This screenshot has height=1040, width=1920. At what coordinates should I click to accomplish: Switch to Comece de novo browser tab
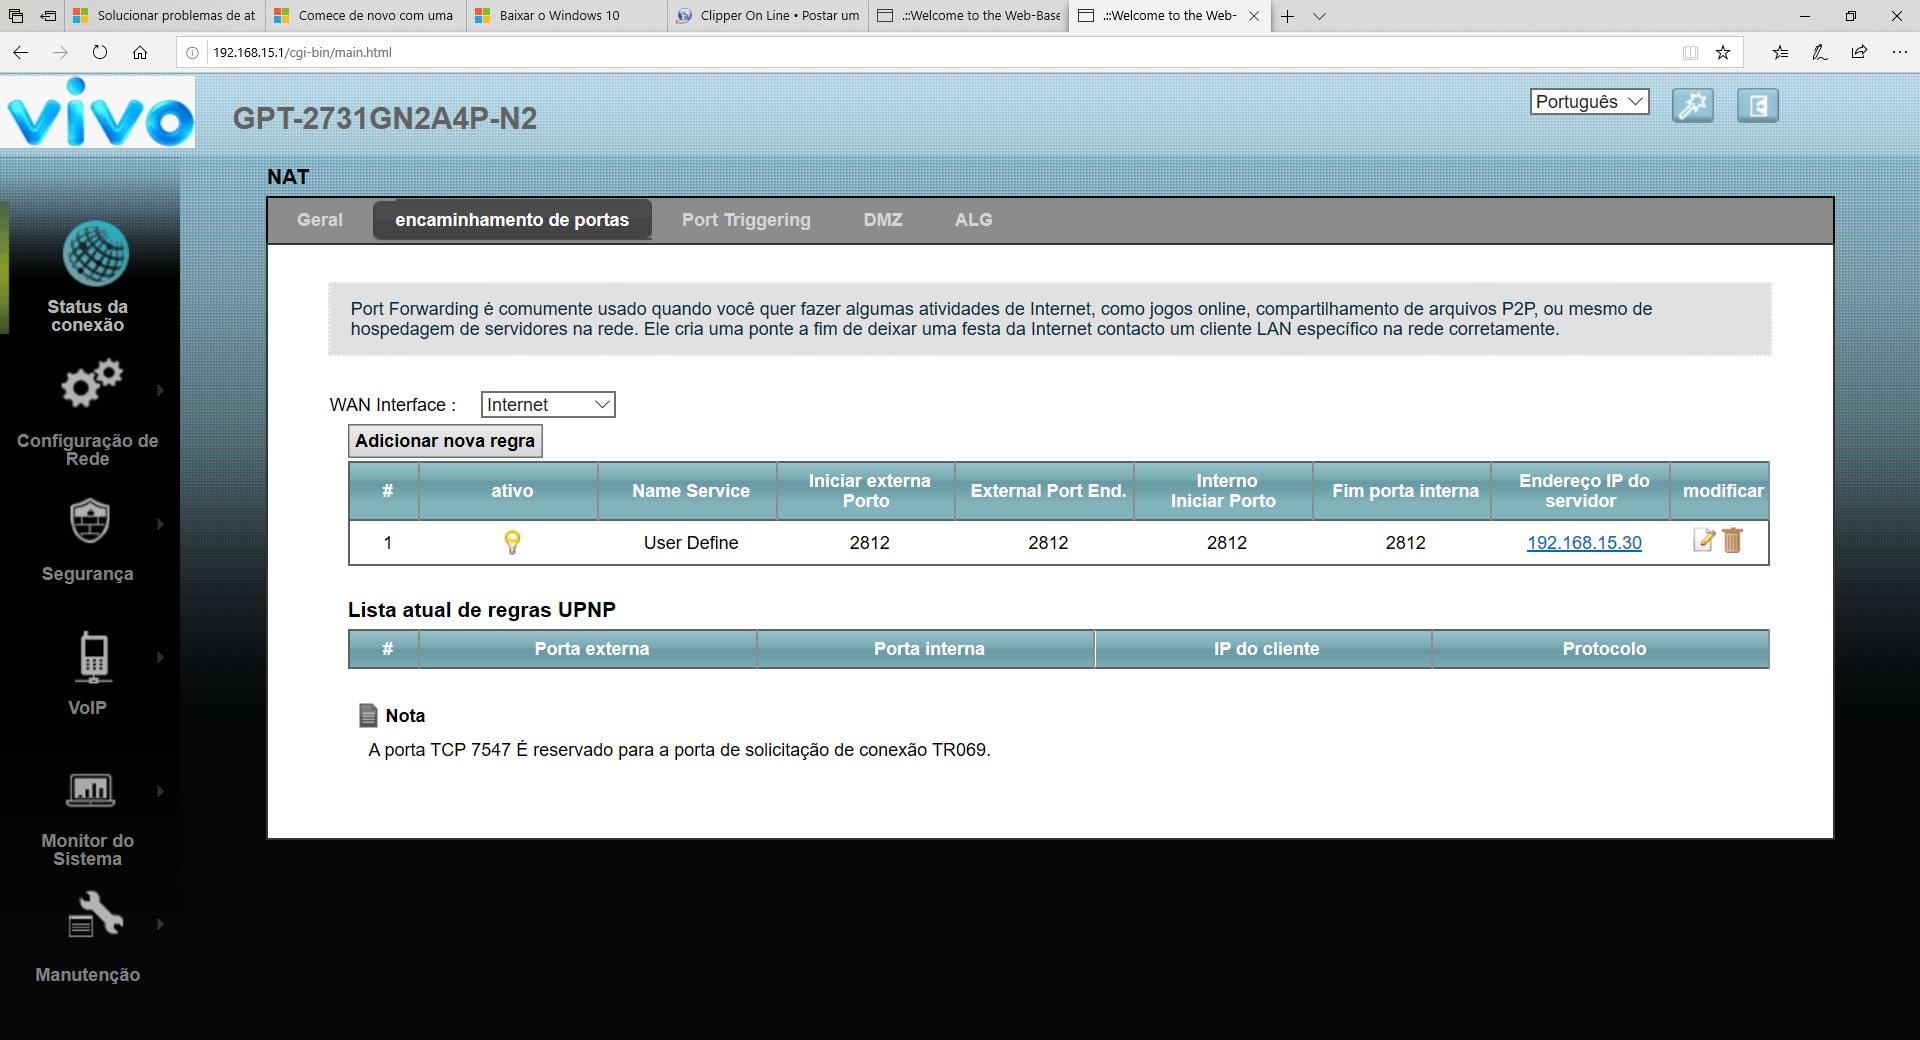pyautogui.click(x=365, y=16)
